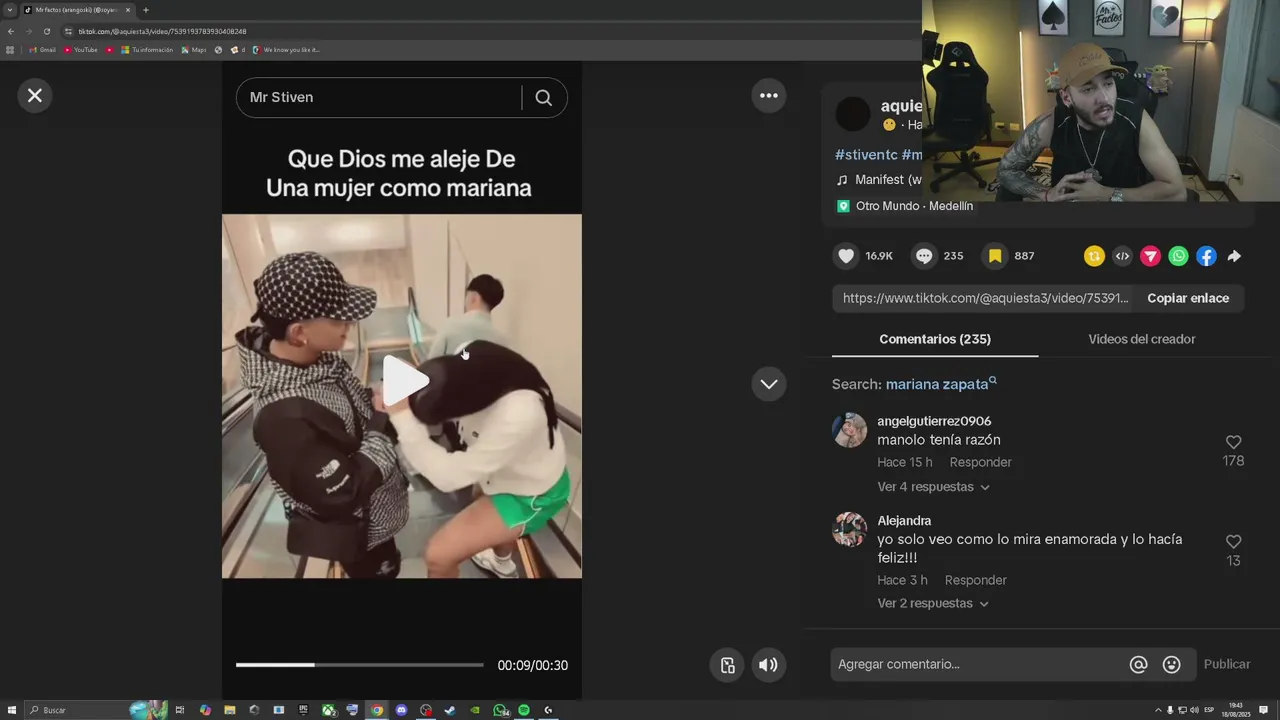This screenshot has width=1280, height=720.
Task: Click the video progress bar
Action: [x=359, y=665]
